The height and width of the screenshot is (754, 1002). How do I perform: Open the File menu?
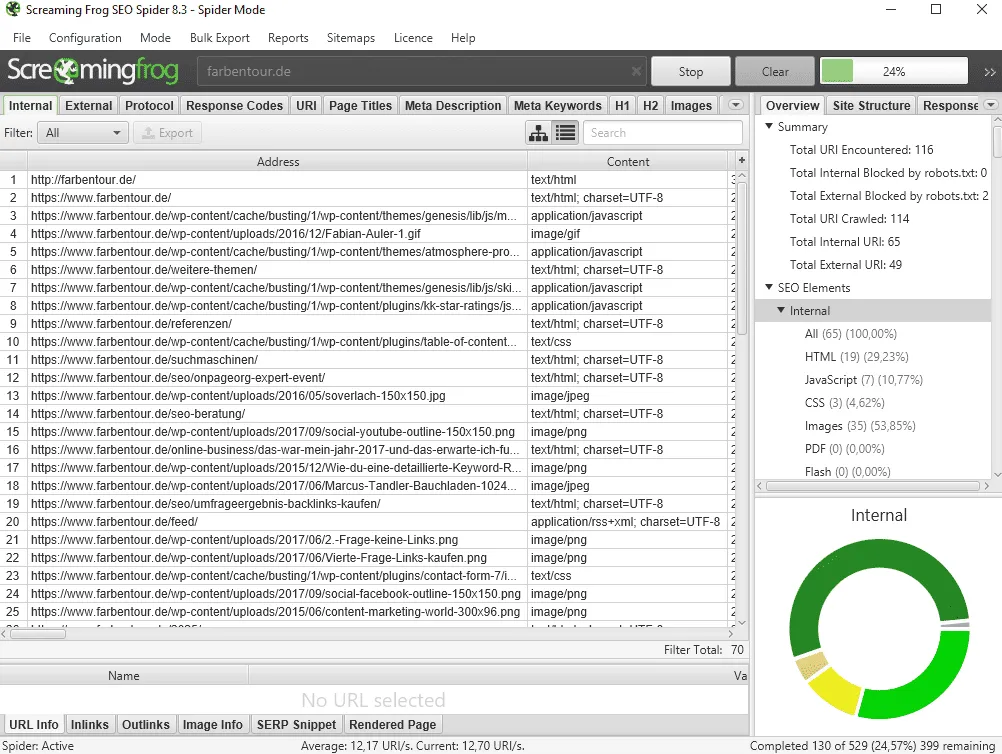(22, 38)
